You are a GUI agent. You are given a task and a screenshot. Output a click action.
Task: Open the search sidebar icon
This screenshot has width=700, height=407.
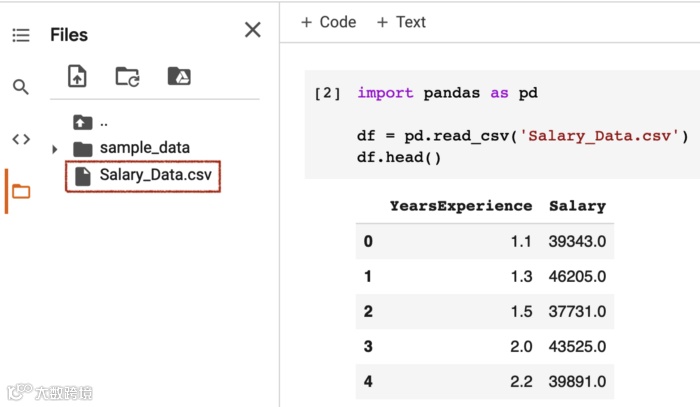click(21, 87)
